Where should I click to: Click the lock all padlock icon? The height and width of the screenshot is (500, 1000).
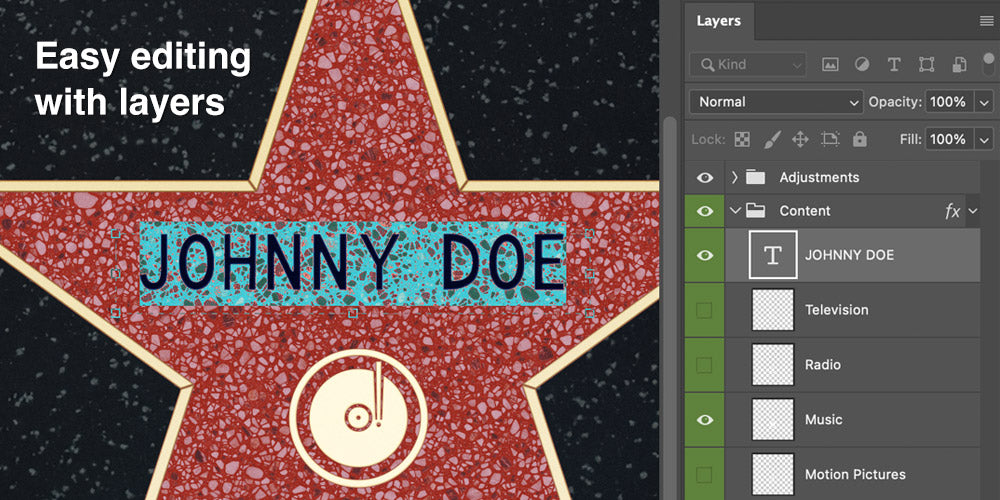click(x=859, y=140)
